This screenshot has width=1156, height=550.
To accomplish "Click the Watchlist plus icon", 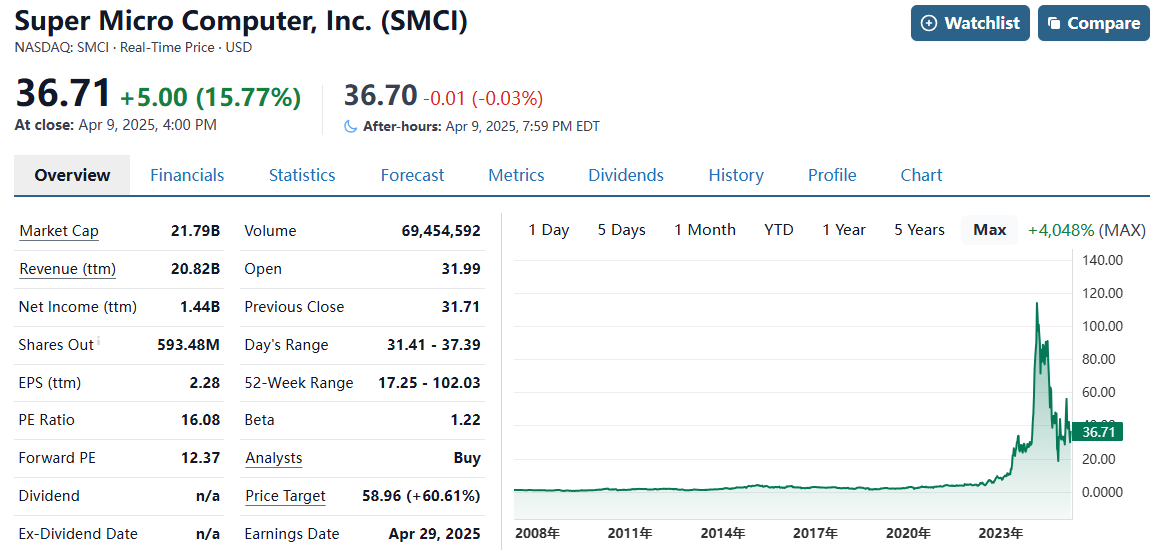I will [x=929, y=23].
